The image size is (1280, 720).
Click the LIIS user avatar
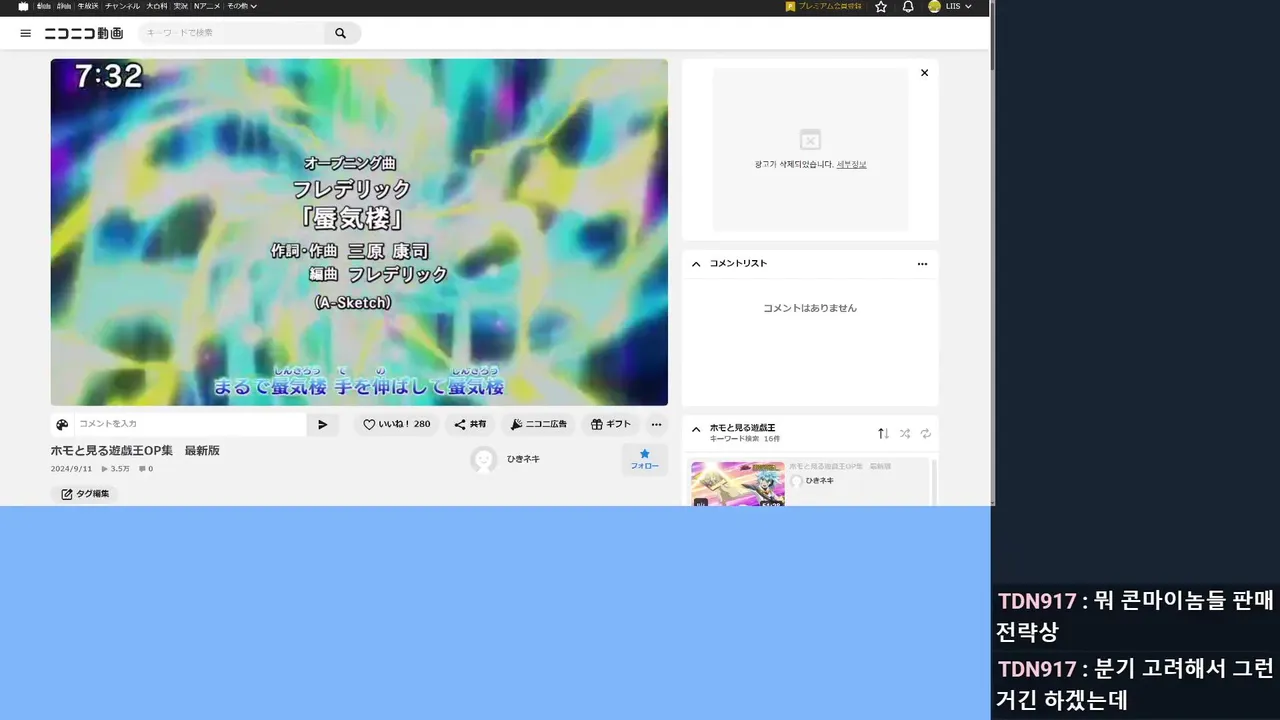click(x=934, y=6)
